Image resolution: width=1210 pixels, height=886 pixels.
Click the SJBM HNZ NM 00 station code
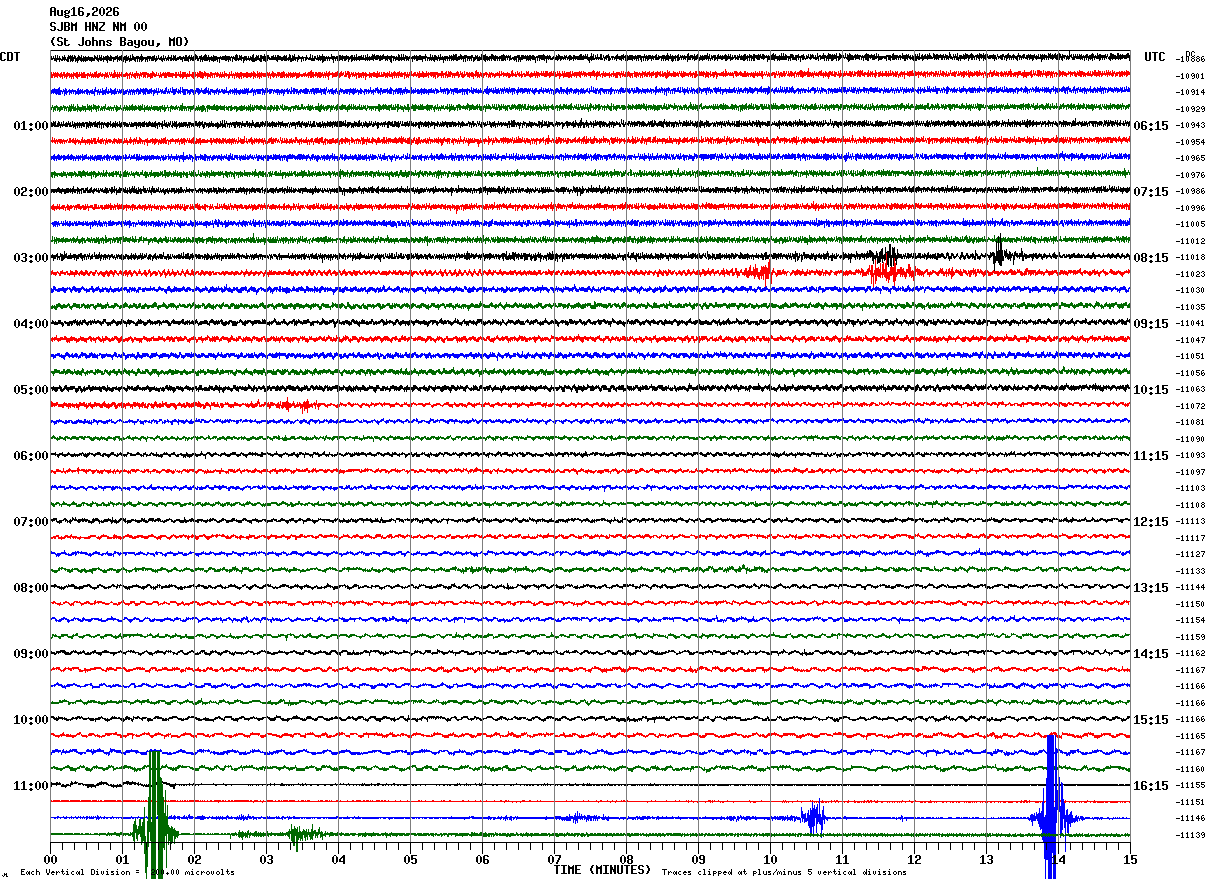tap(98, 27)
